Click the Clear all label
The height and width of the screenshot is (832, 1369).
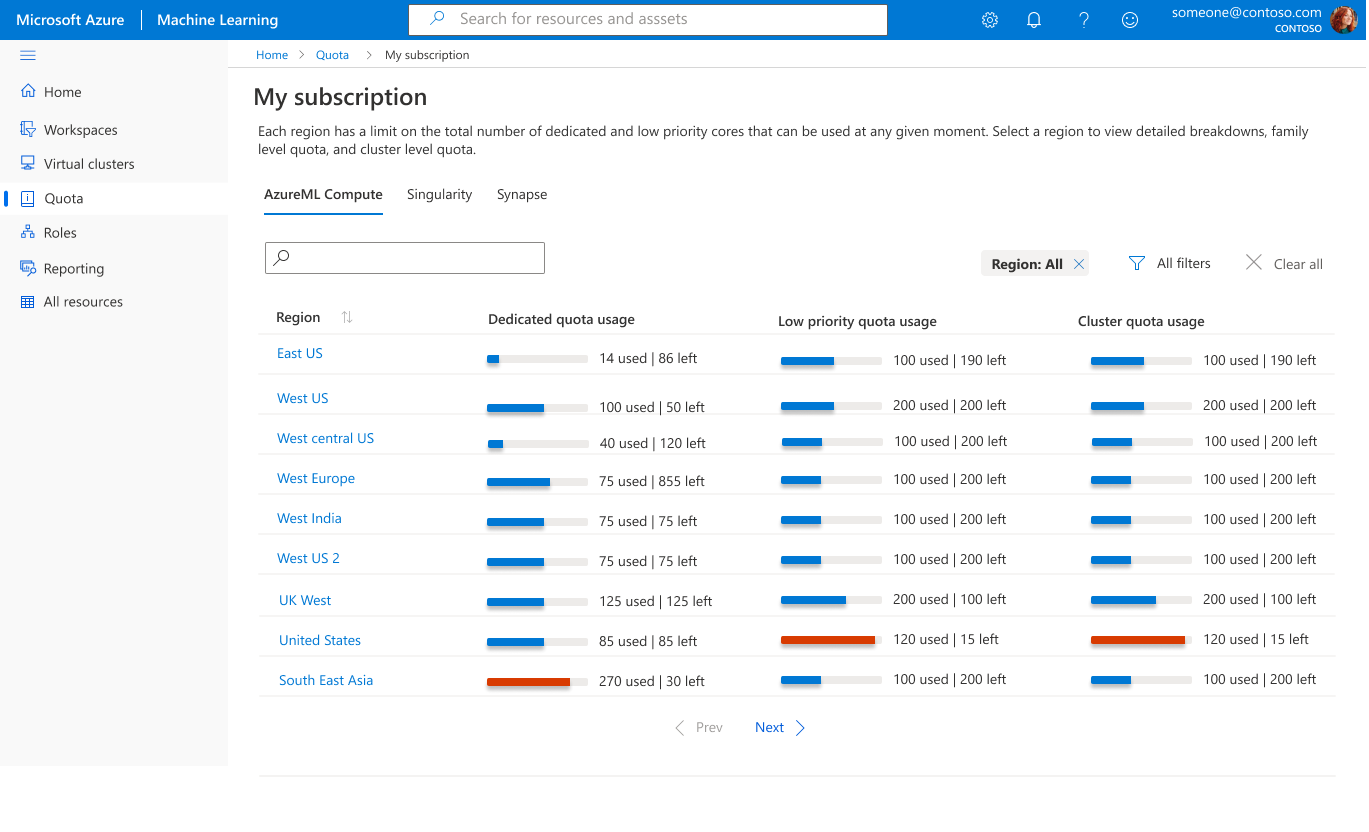click(1298, 264)
